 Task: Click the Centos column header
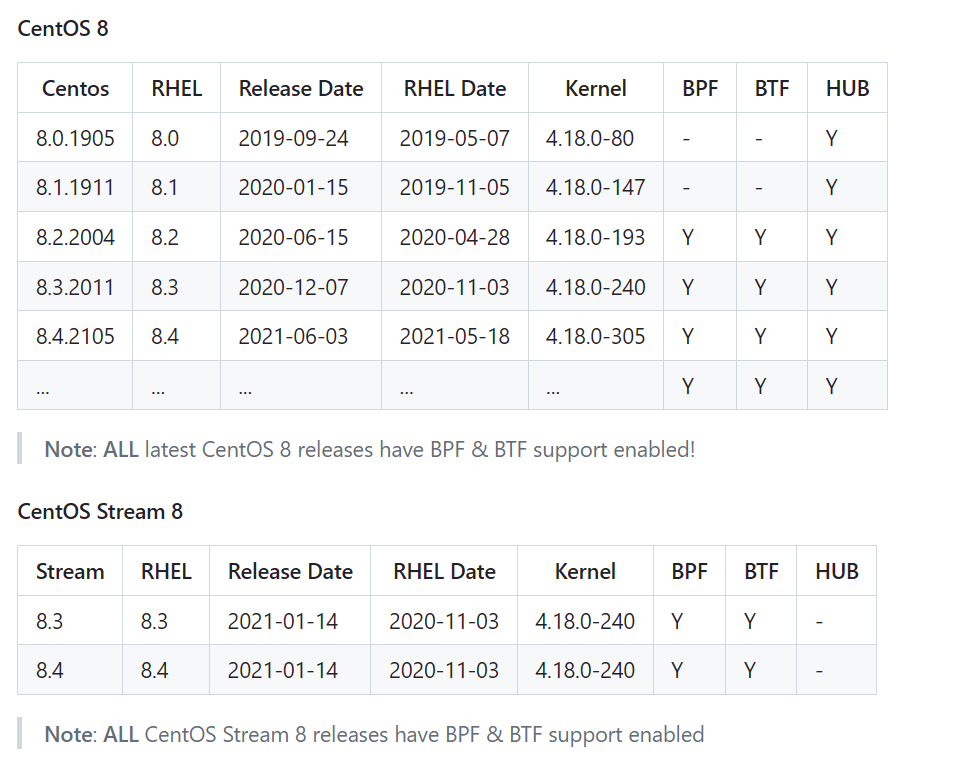click(75, 88)
